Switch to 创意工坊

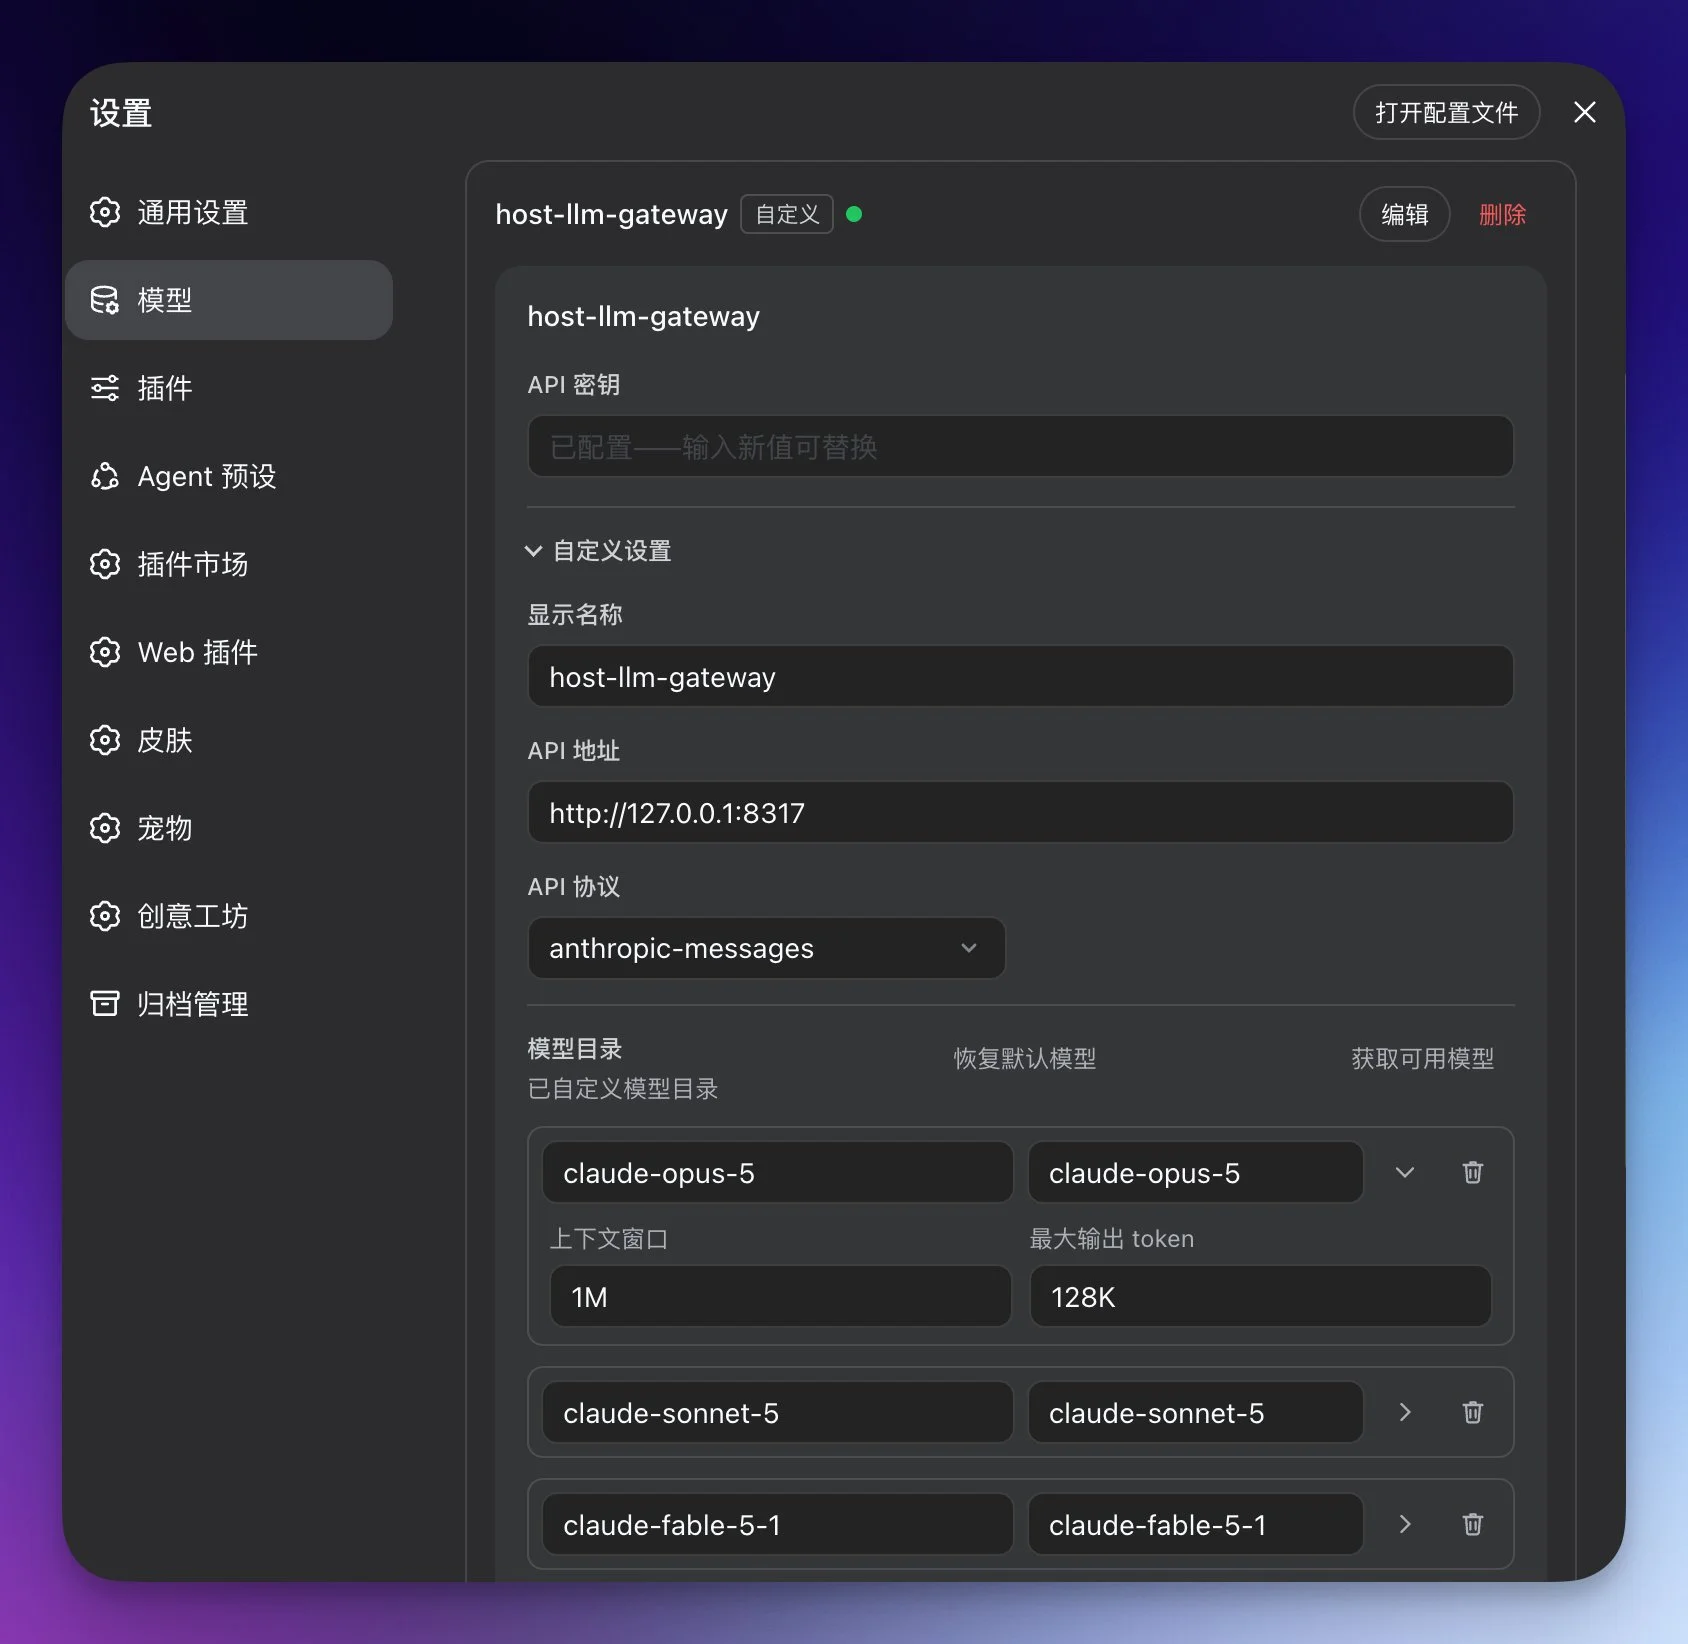pos(229,916)
